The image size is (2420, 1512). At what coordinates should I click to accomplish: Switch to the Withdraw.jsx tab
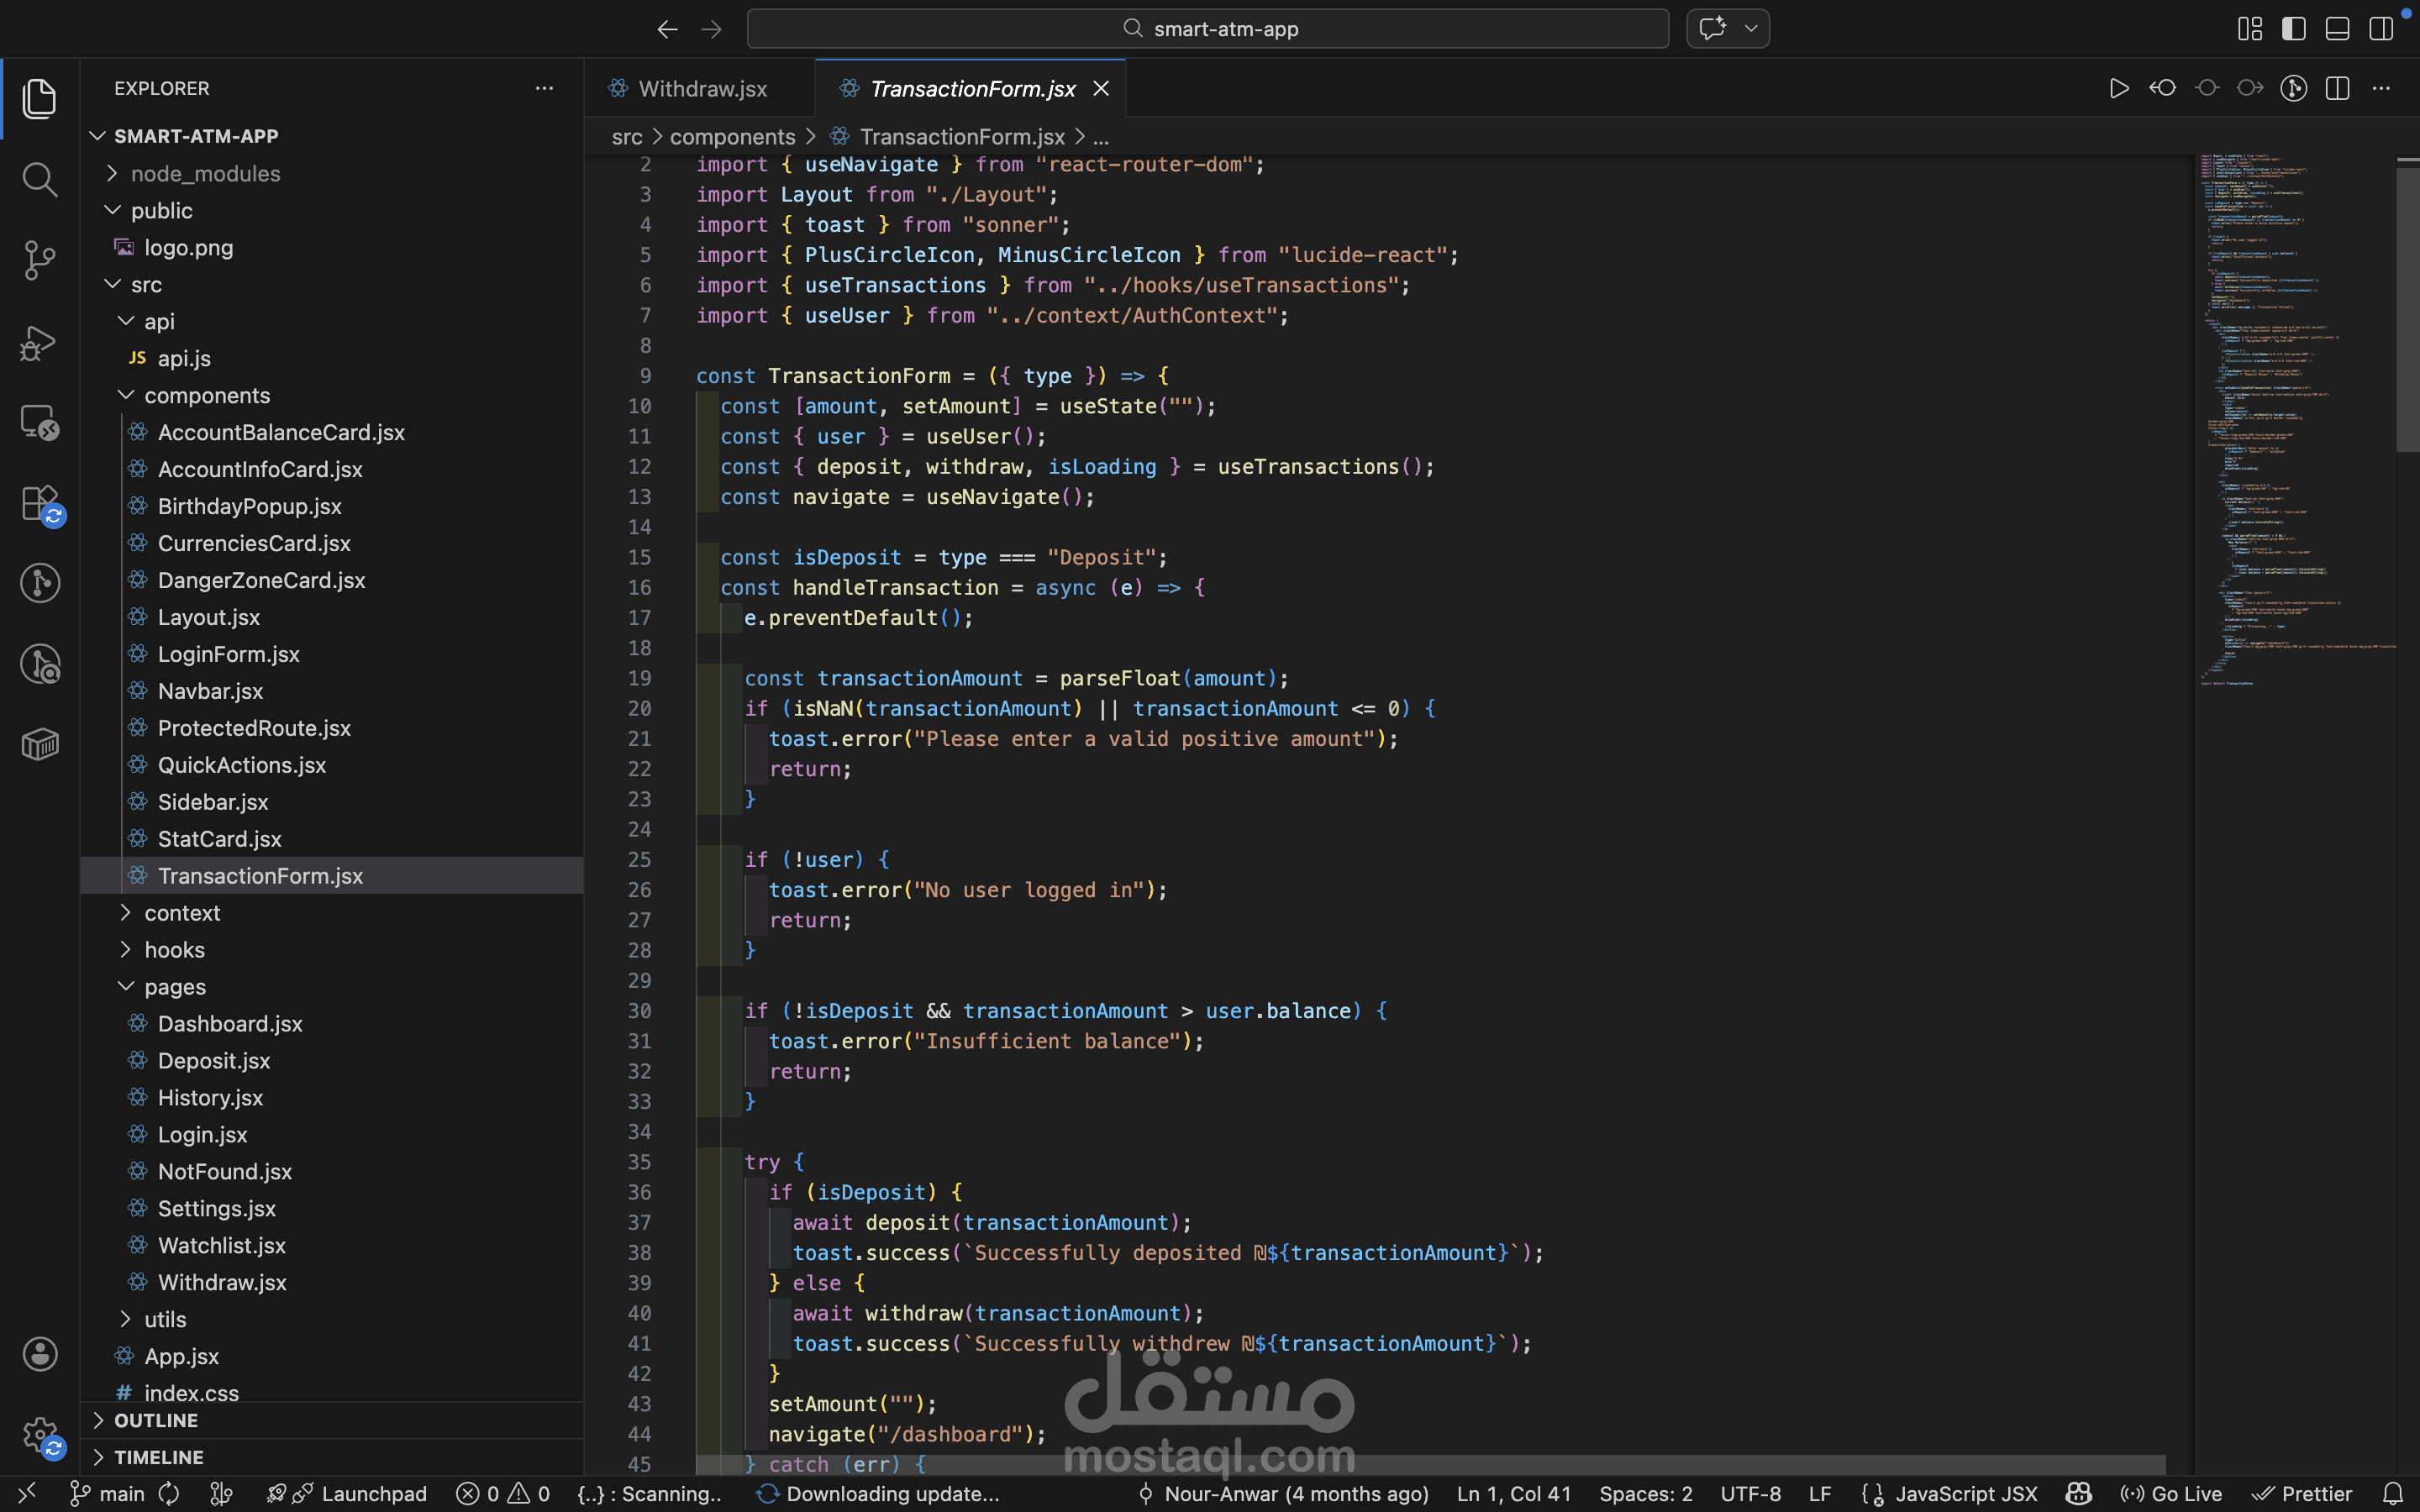(702, 88)
